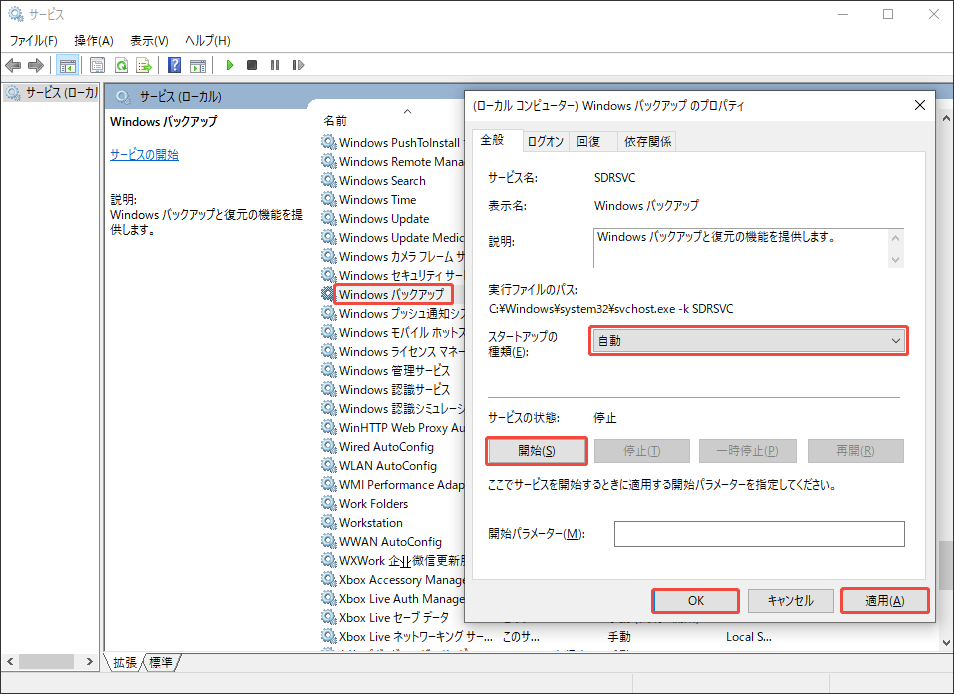954x694 pixels.
Task: Select the WMI Performance Adapter row
Action: [x=393, y=484]
